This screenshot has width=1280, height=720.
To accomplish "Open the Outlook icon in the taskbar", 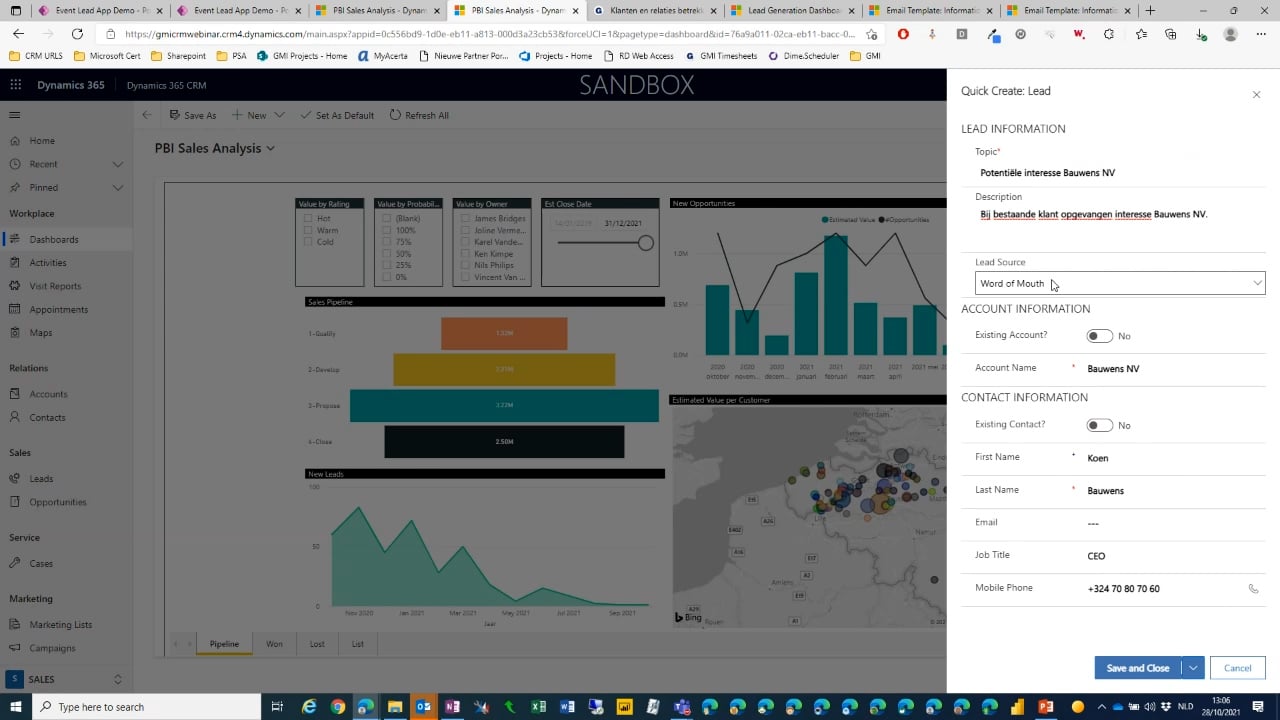I will pyautogui.click(x=423, y=707).
